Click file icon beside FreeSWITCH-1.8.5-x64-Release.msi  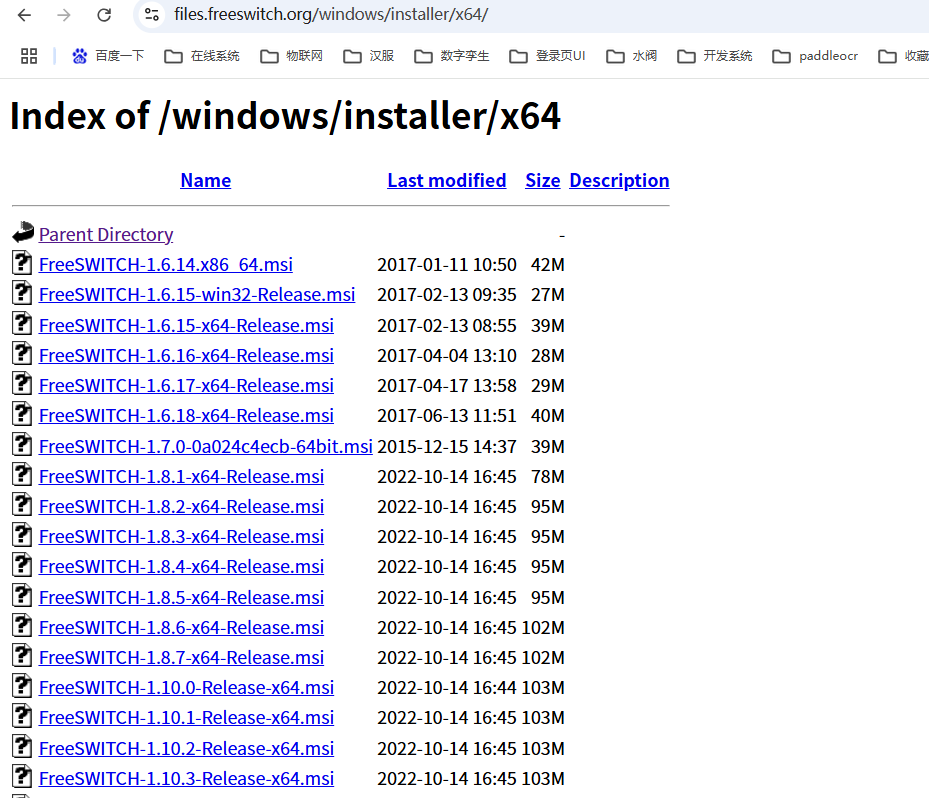[x=22, y=595]
